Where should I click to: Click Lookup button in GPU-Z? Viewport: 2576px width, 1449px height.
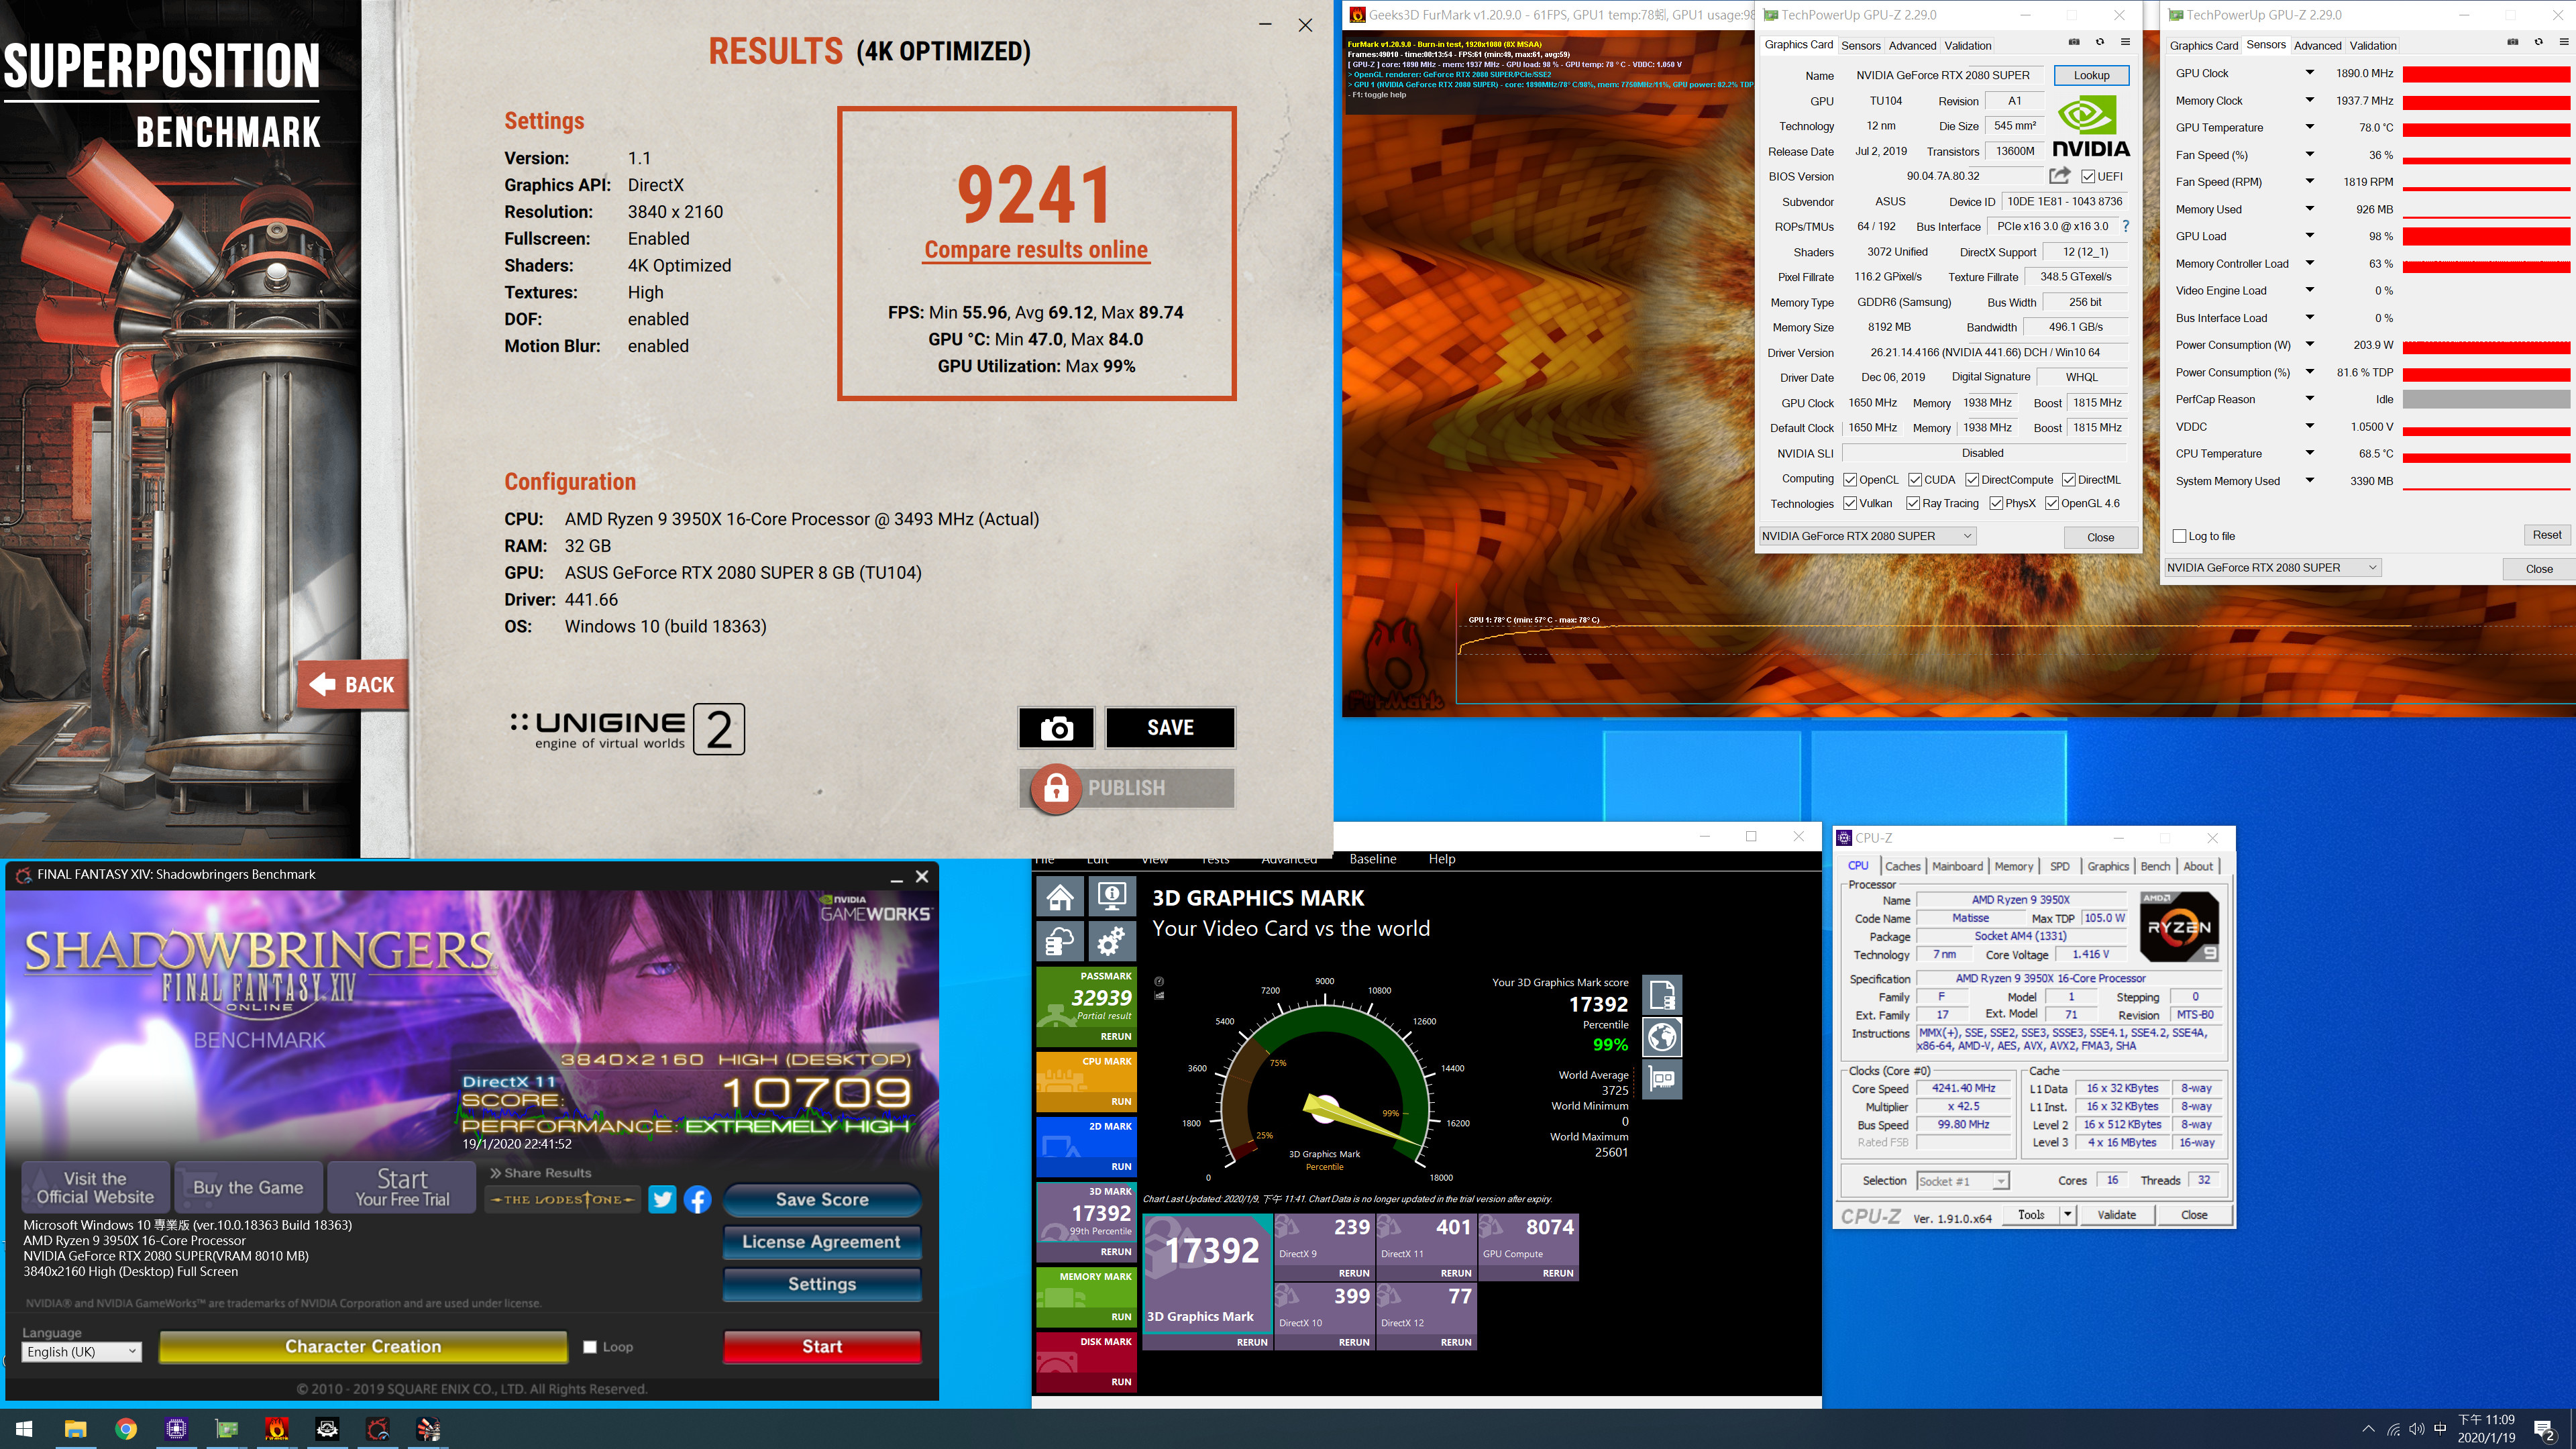click(2091, 75)
